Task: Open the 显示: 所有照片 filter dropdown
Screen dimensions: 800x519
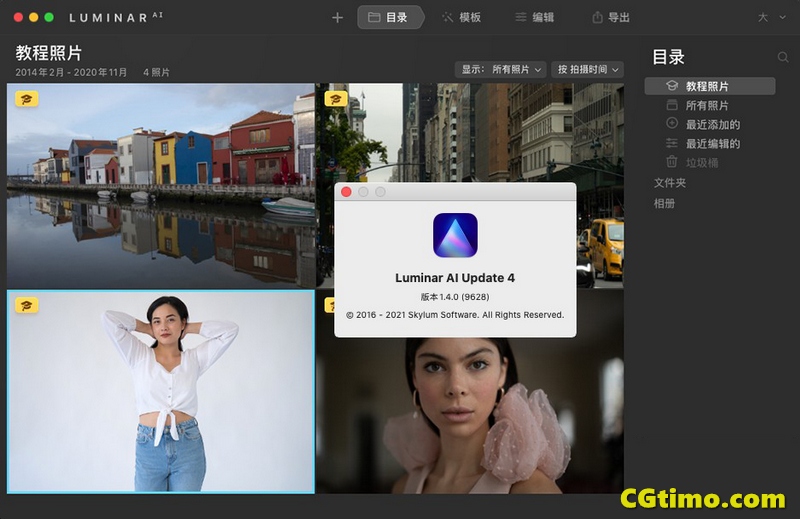Action: point(501,69)
